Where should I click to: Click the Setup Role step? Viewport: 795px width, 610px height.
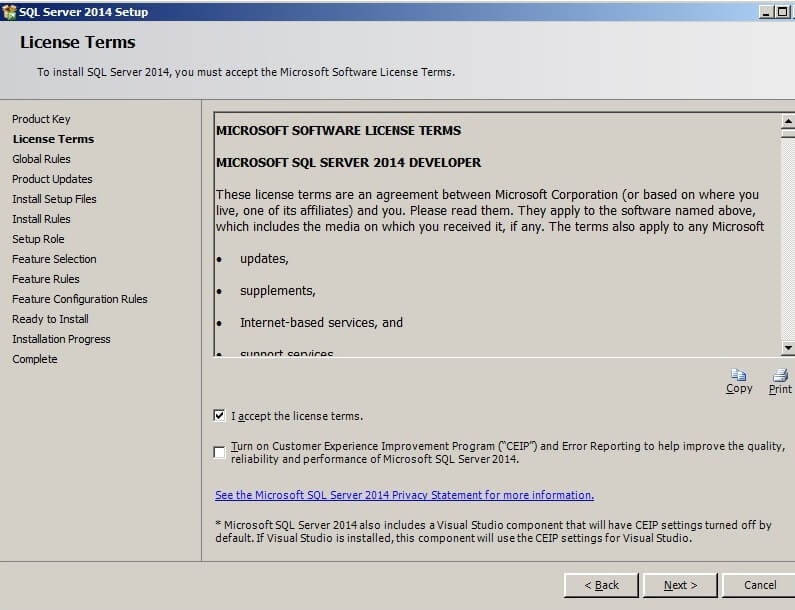coord(38,239)
